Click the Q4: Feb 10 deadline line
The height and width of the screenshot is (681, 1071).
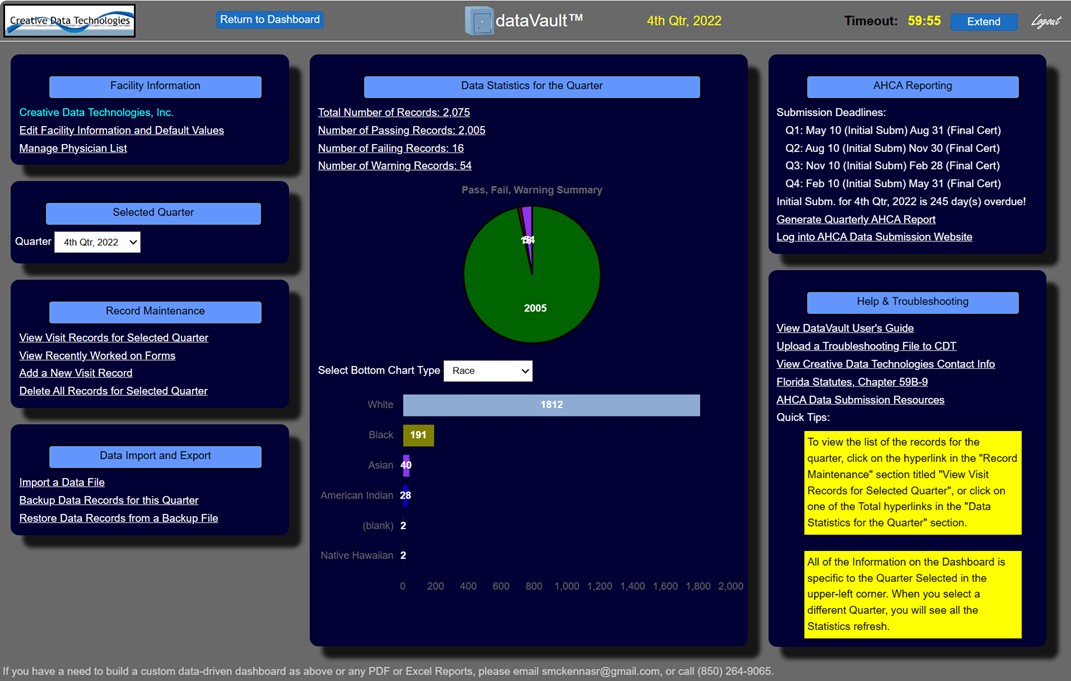click(893, 184)
